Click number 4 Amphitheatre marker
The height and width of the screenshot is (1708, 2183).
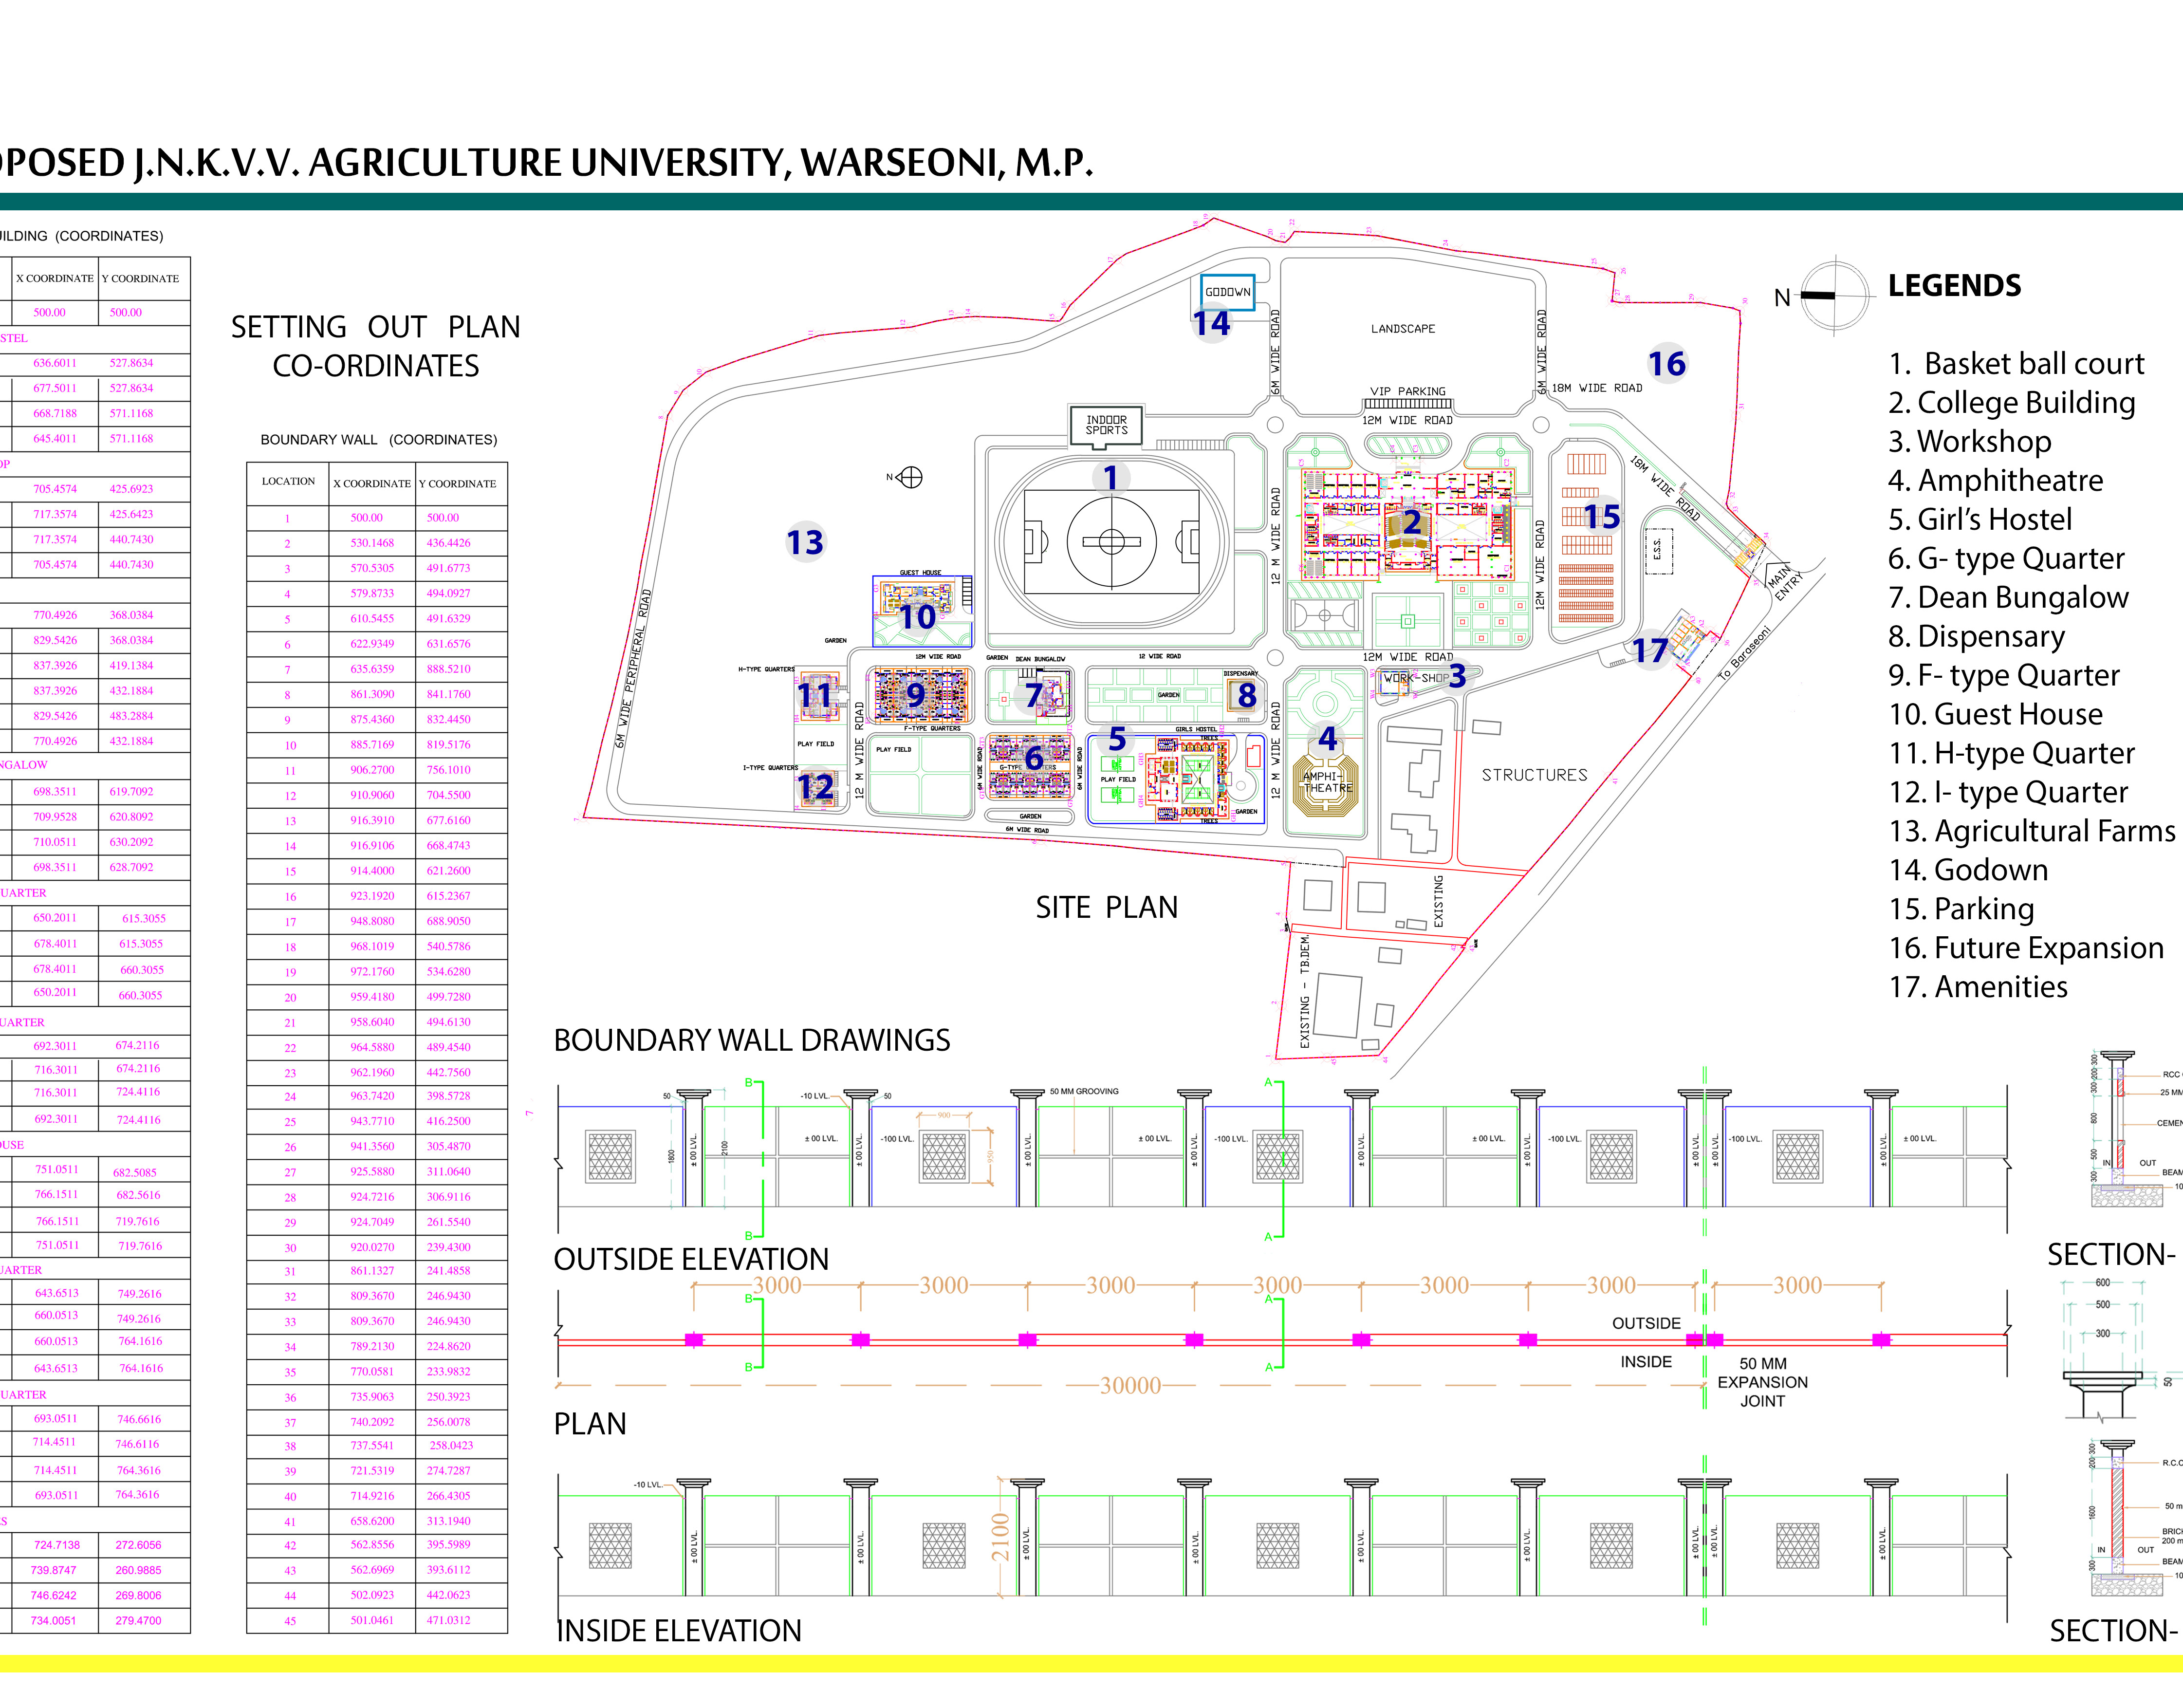1327,738
